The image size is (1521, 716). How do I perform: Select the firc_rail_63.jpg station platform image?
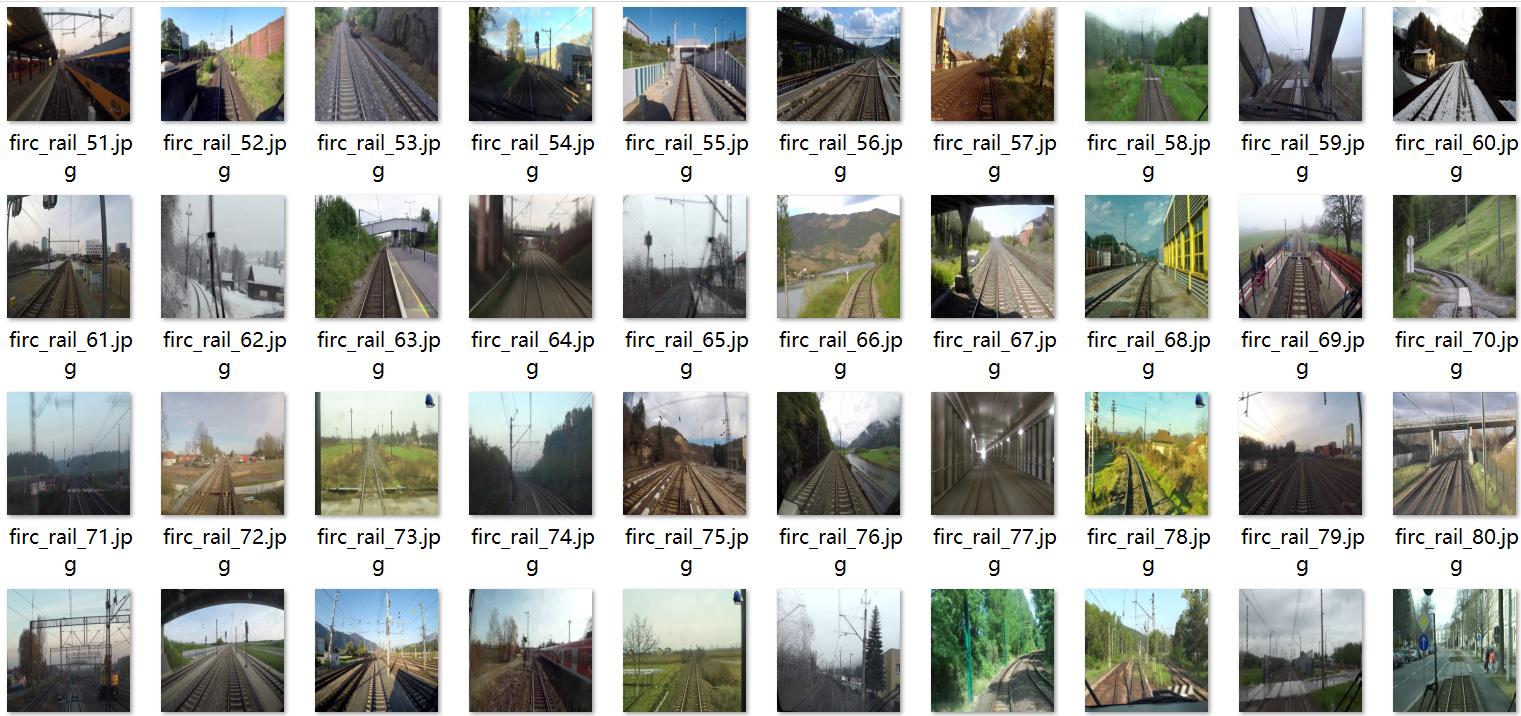tap(377, 257)
